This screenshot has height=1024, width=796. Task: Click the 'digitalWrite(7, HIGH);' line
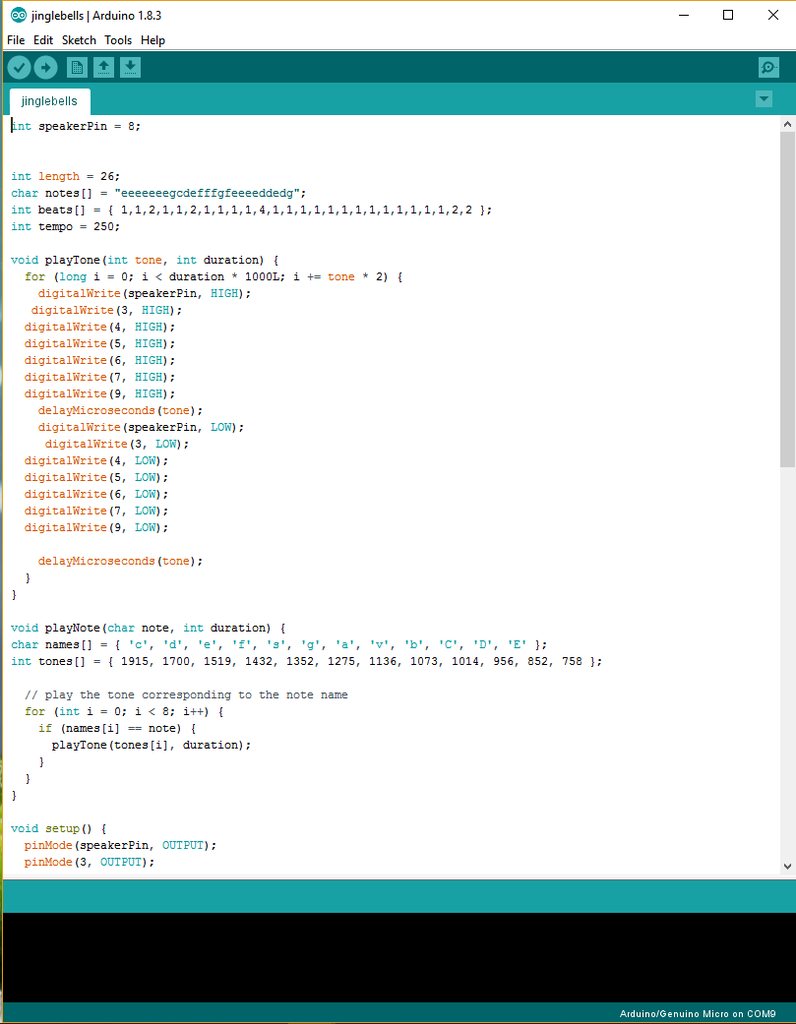pos(100,377)
